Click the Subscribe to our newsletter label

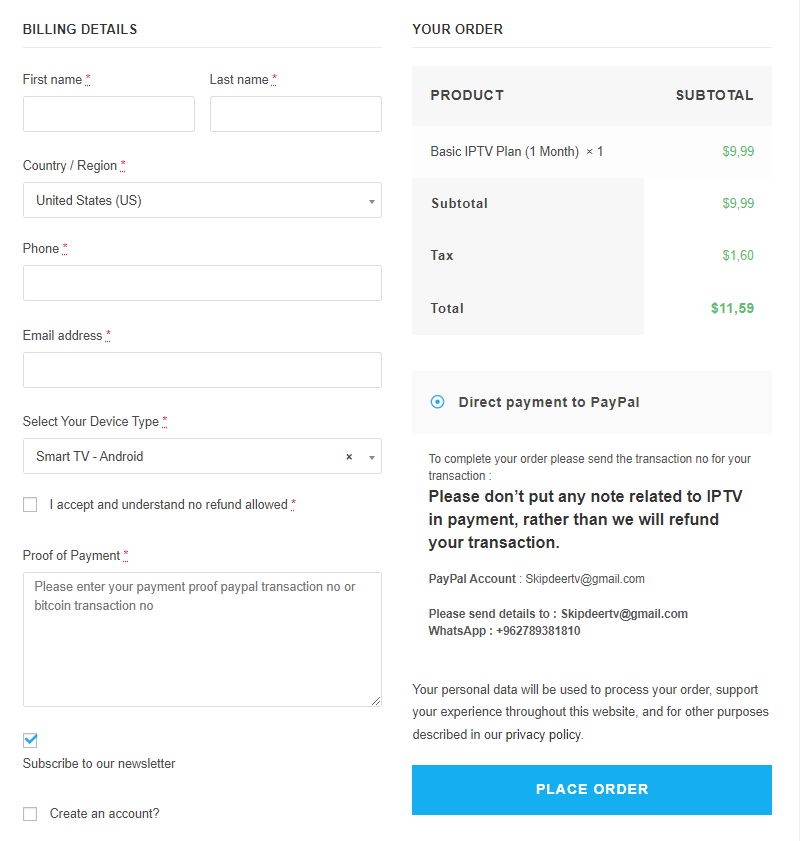coord(99,764)
